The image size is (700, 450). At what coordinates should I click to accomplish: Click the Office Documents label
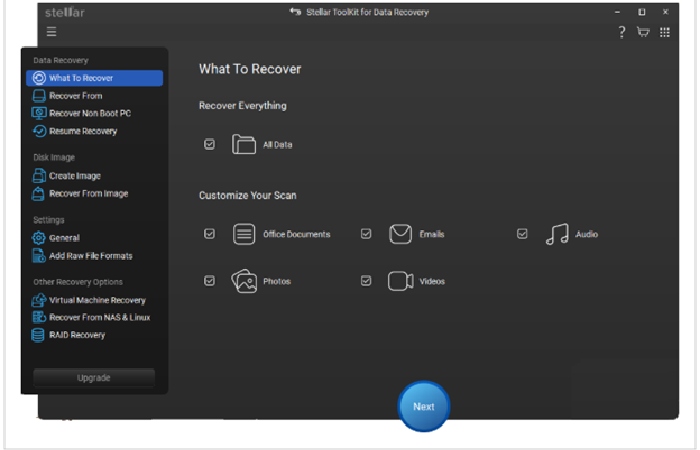click(296, 234)
